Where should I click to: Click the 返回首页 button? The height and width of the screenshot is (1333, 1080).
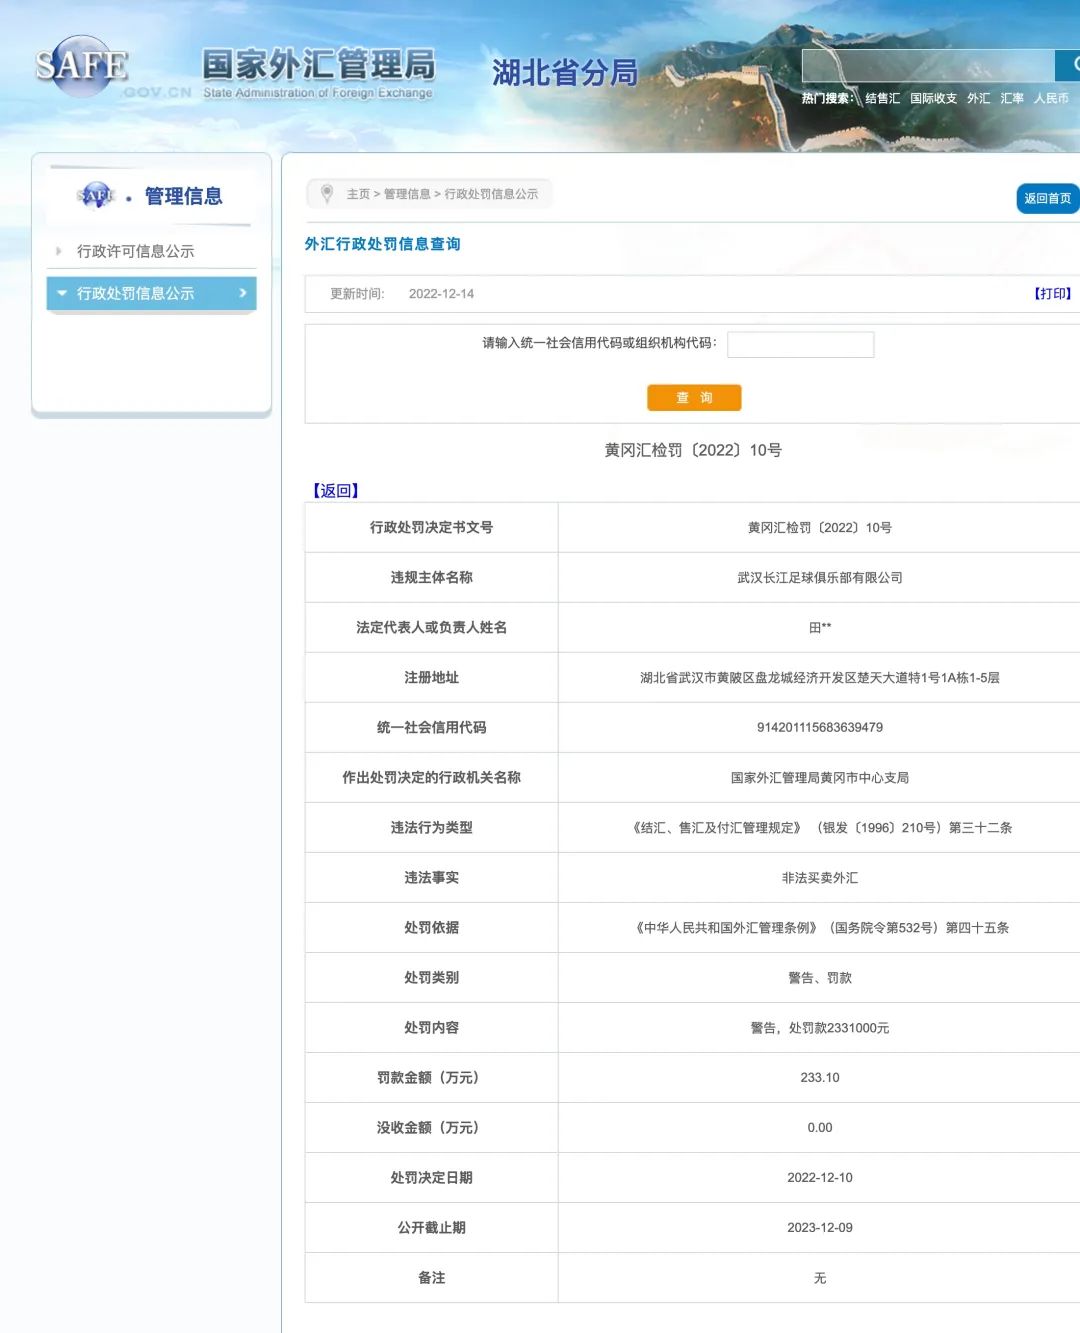pyautogui.click(x=1046, y=198)
